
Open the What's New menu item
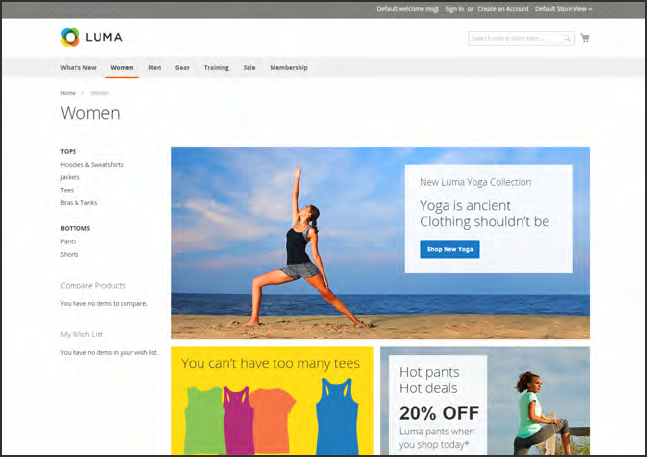click(78, 67)
